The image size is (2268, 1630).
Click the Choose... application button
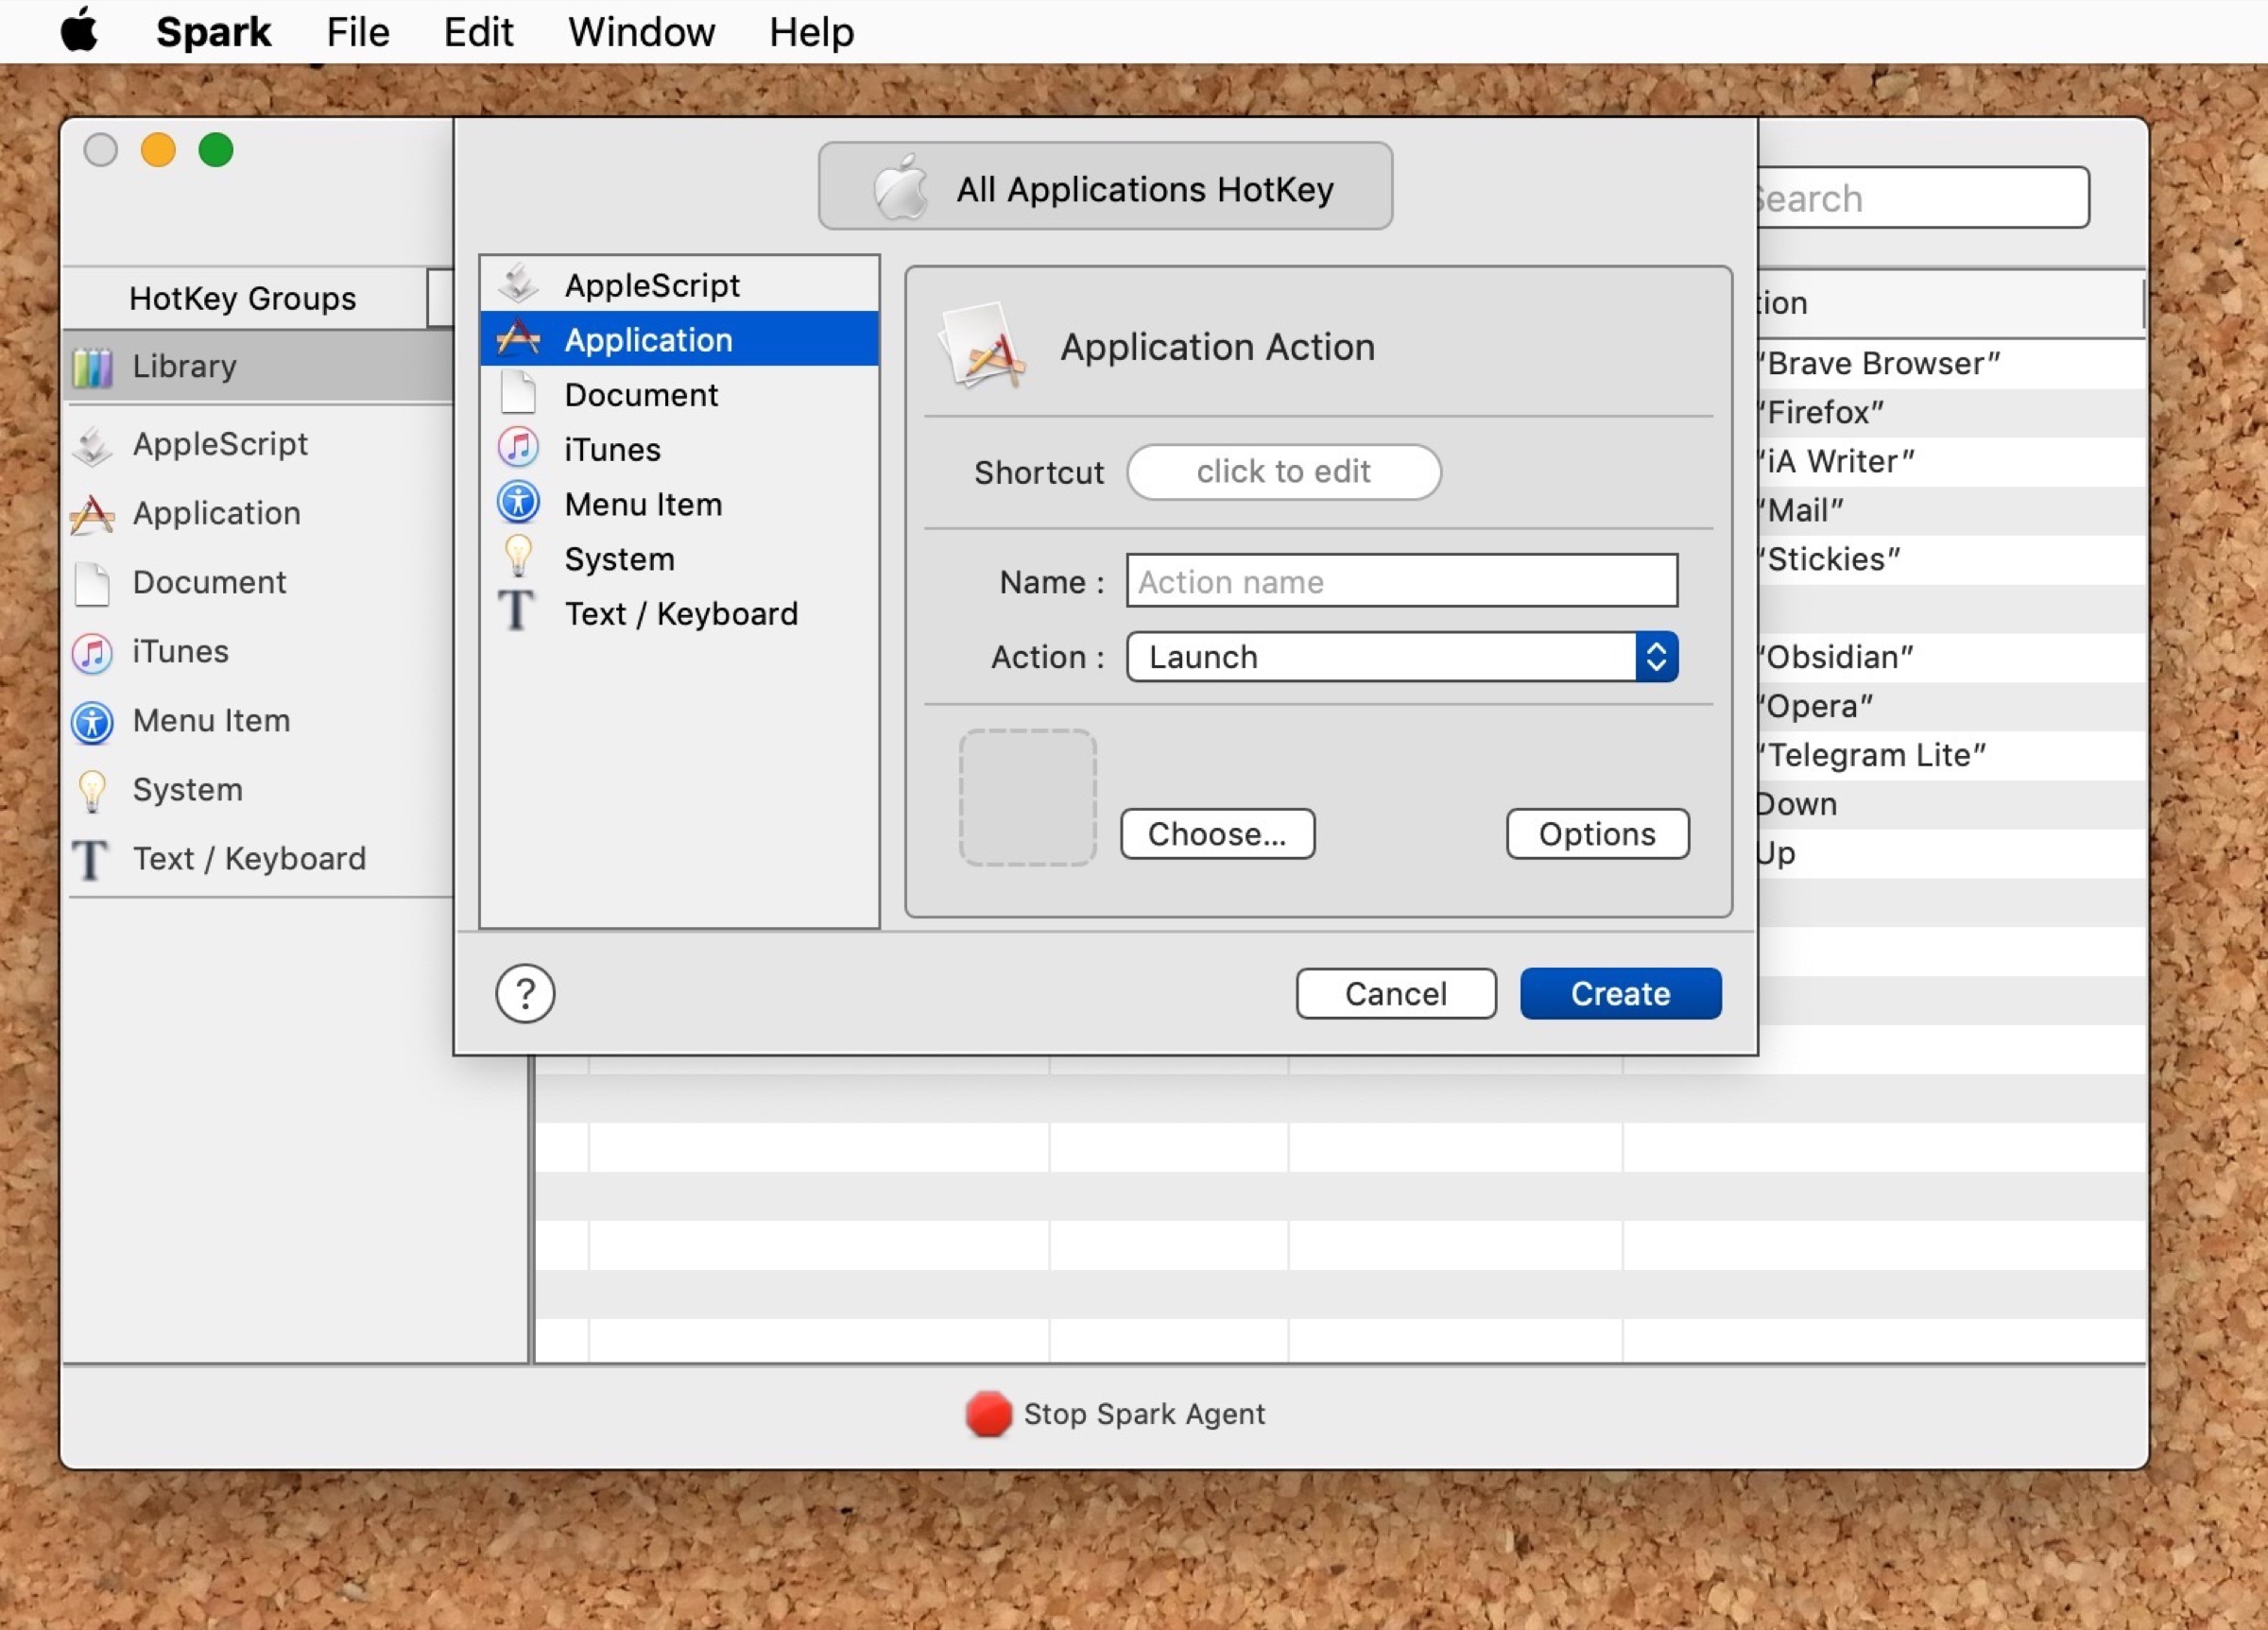1216,833
